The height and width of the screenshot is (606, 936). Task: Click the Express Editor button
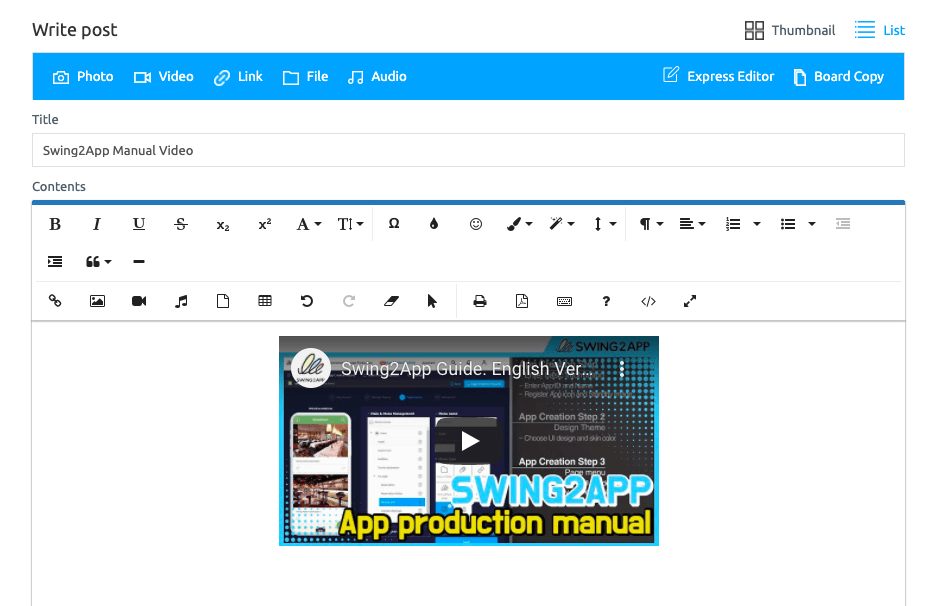(x=719, y=77)
